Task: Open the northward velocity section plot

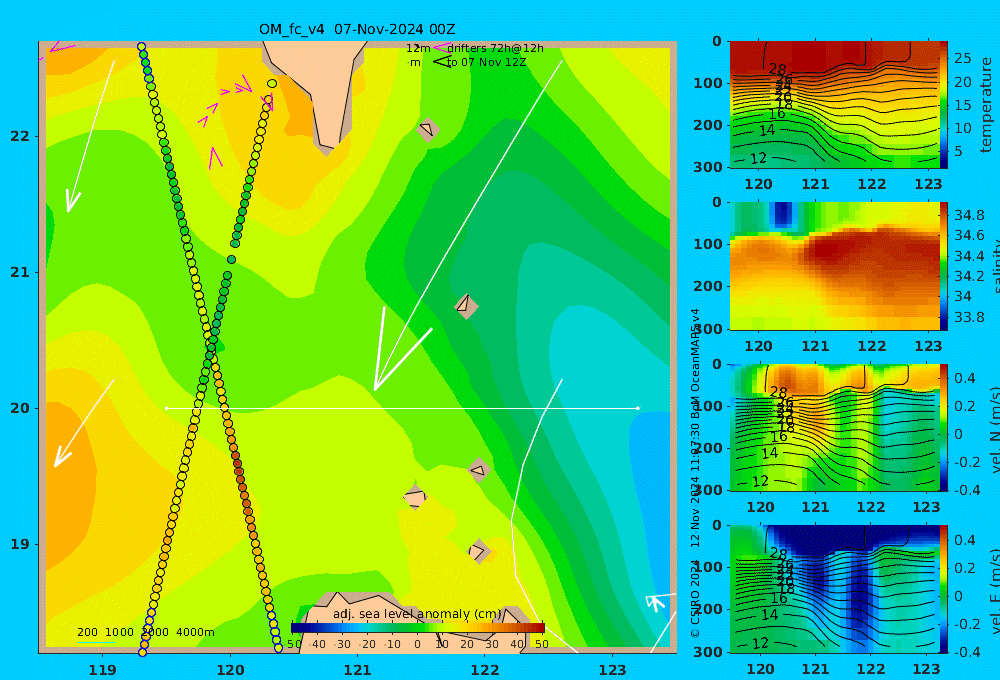Action: pyautogui.click(x=834, y=427)
